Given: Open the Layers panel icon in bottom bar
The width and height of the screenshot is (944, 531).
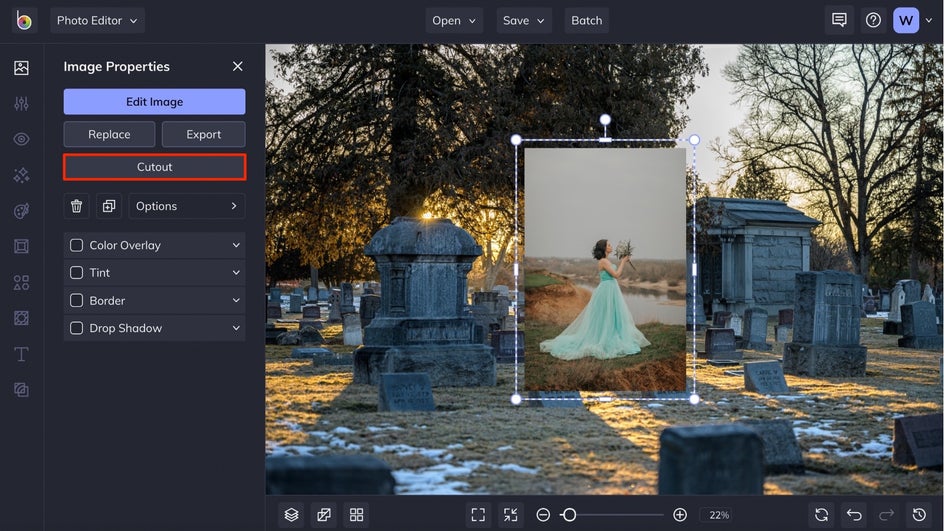Looking at the screenshot, I should click(291, 515).
